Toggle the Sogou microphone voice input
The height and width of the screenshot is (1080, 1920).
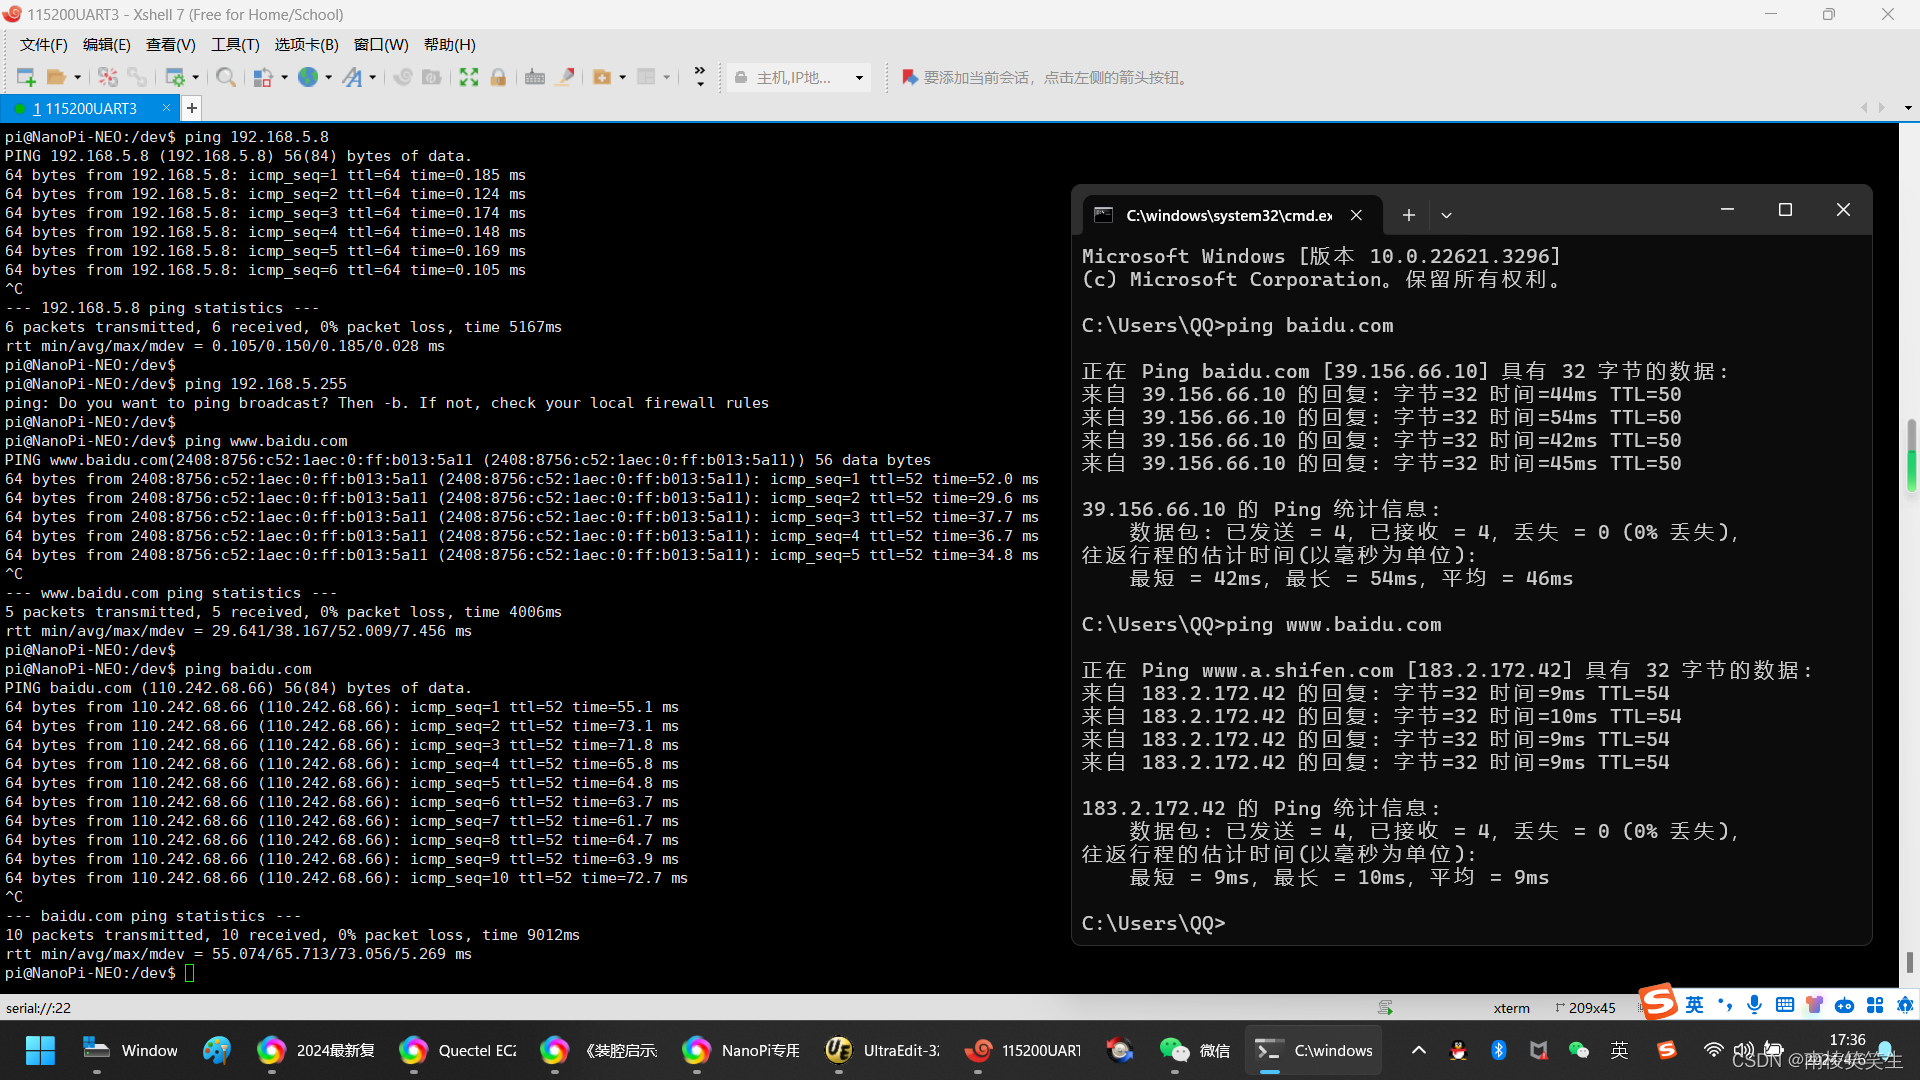[1754, 1005]
